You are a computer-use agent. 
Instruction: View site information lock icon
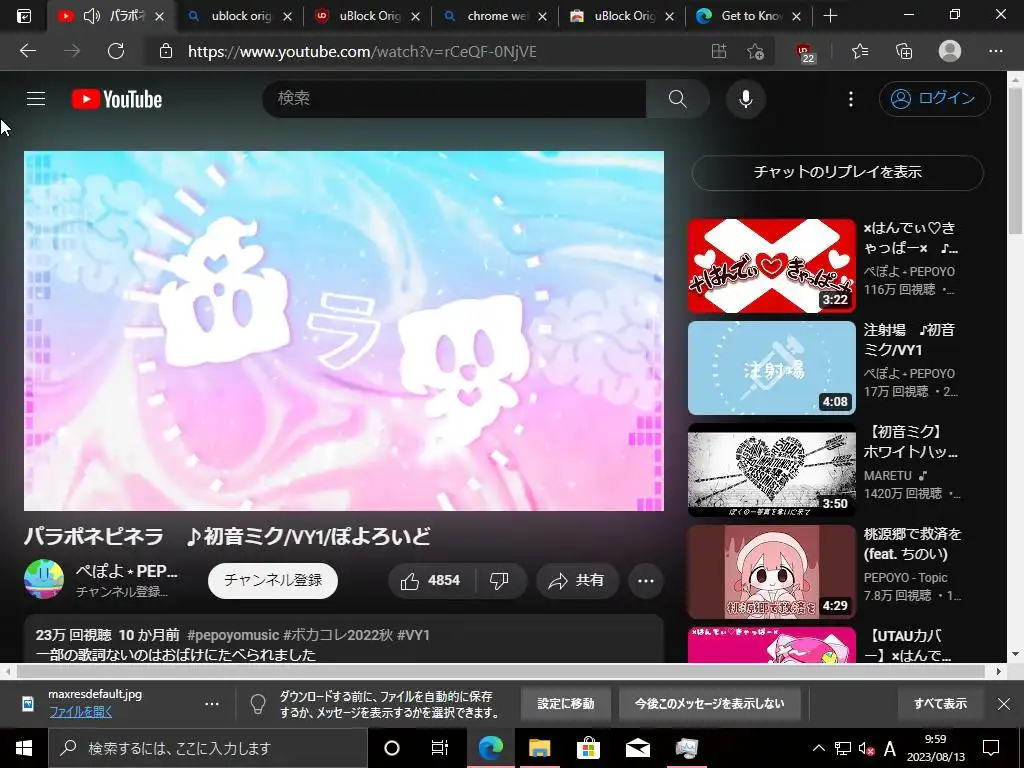166,51
